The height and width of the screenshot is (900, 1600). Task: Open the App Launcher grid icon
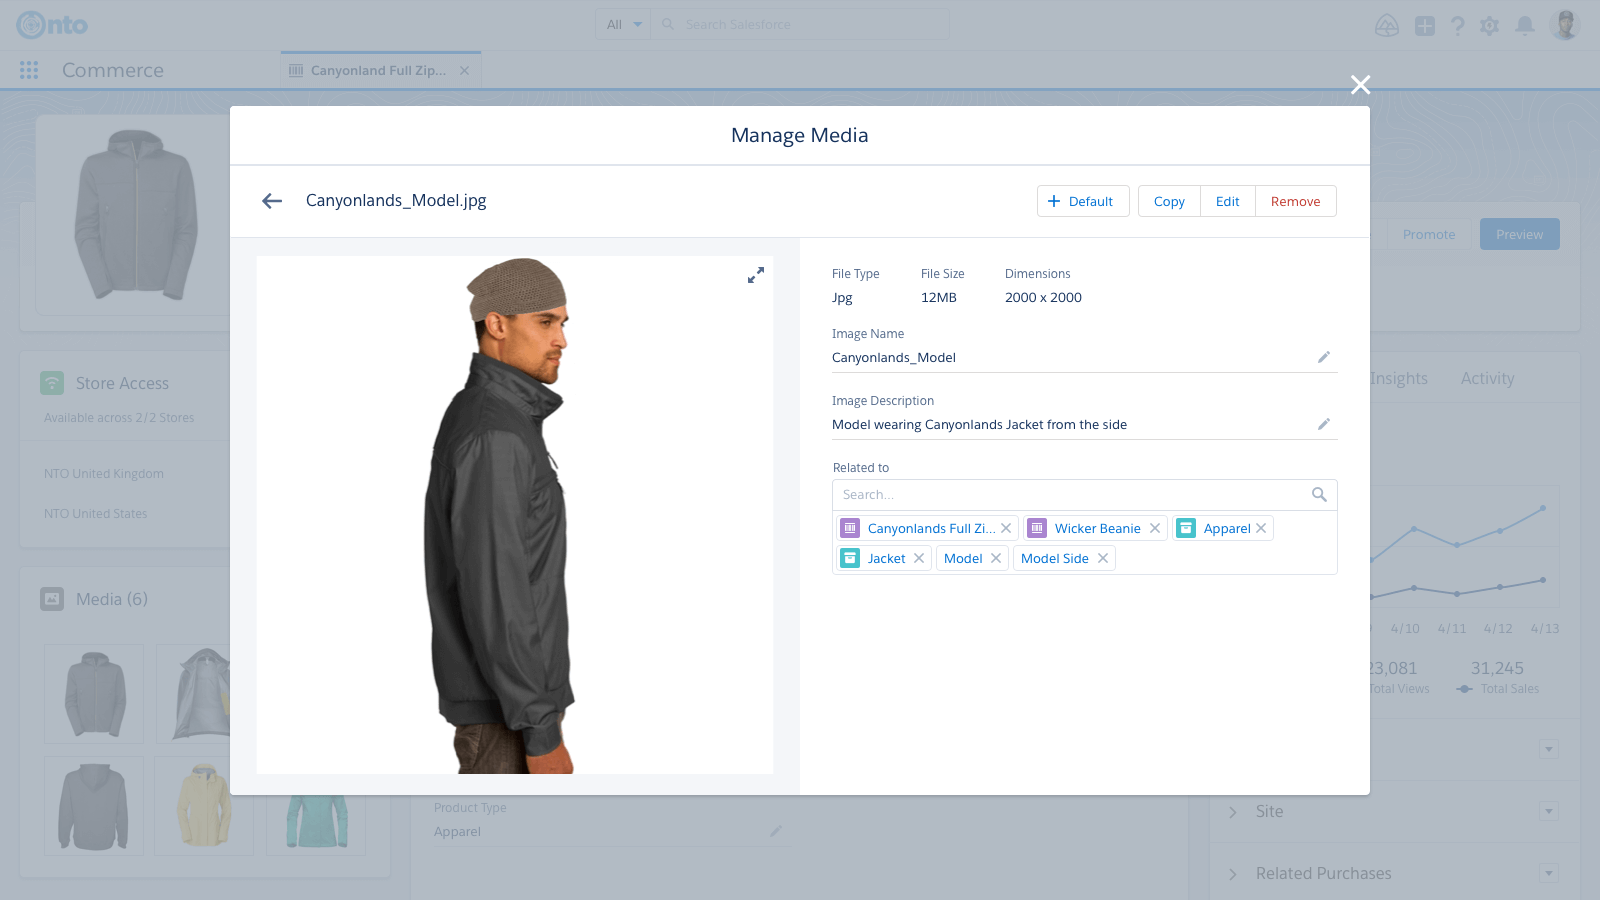pyautogui.click(x=29, y=70)
